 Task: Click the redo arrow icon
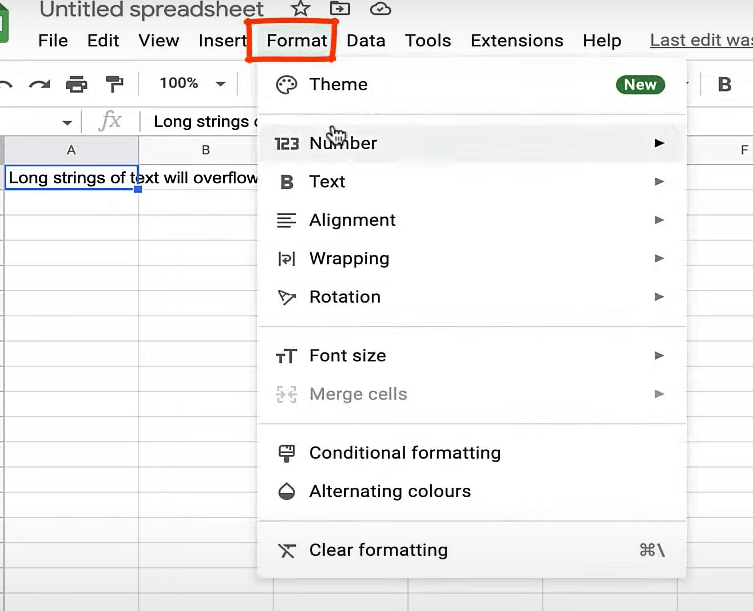[x=39, y=84]
